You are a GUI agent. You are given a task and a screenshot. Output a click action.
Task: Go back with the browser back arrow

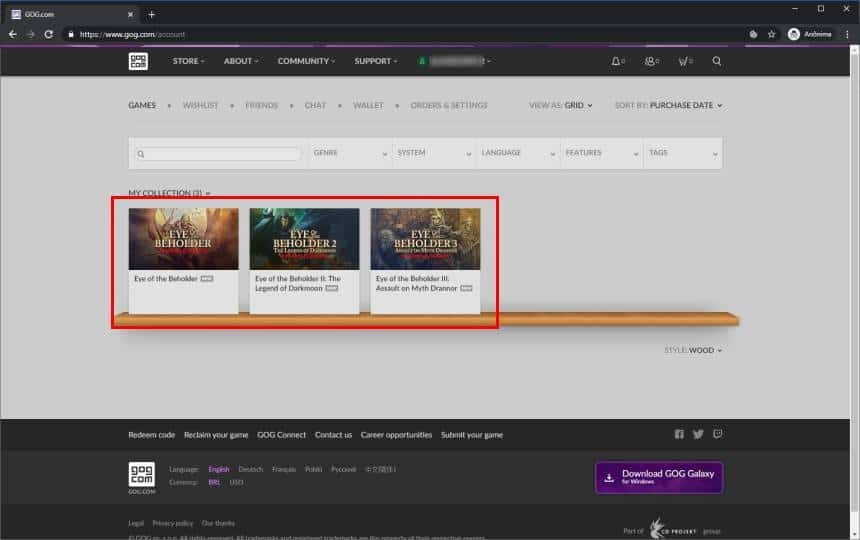click(13, 34)
